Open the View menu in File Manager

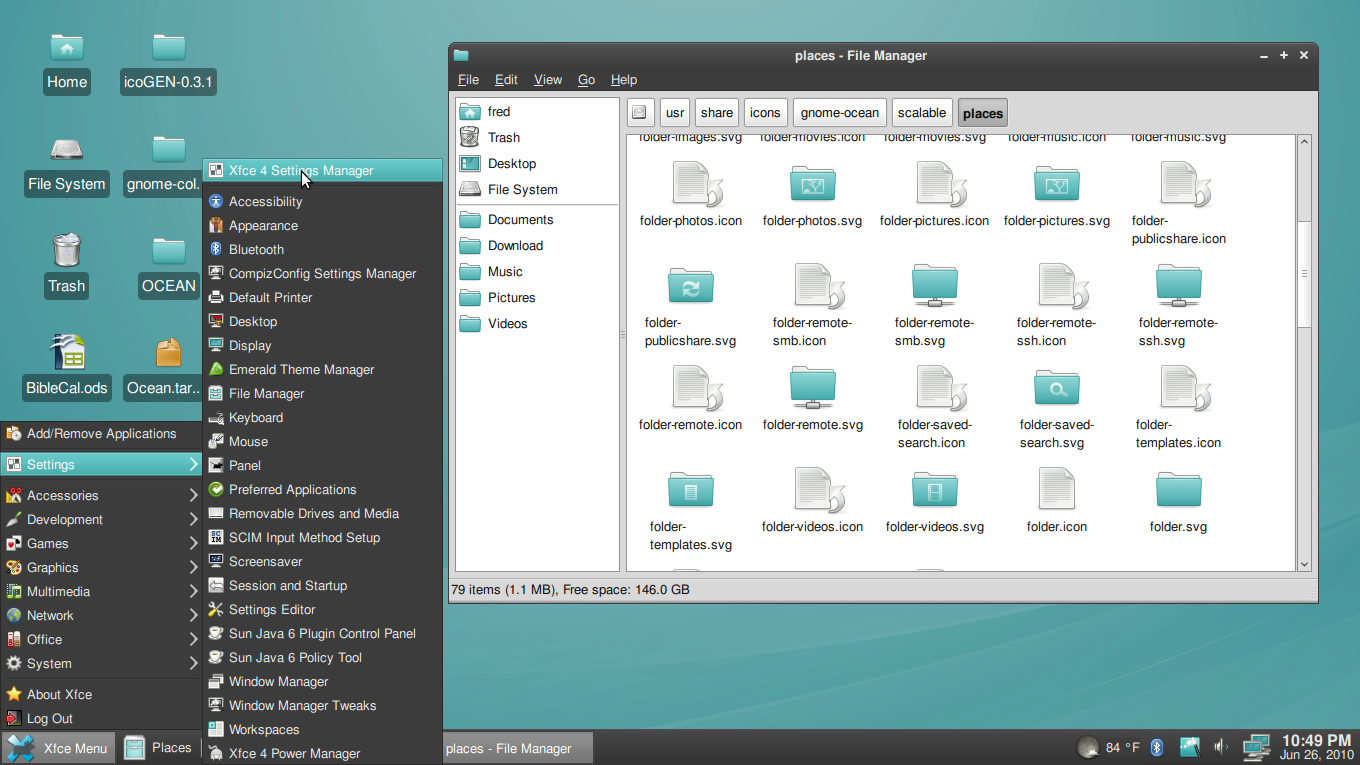coord(548,80)
